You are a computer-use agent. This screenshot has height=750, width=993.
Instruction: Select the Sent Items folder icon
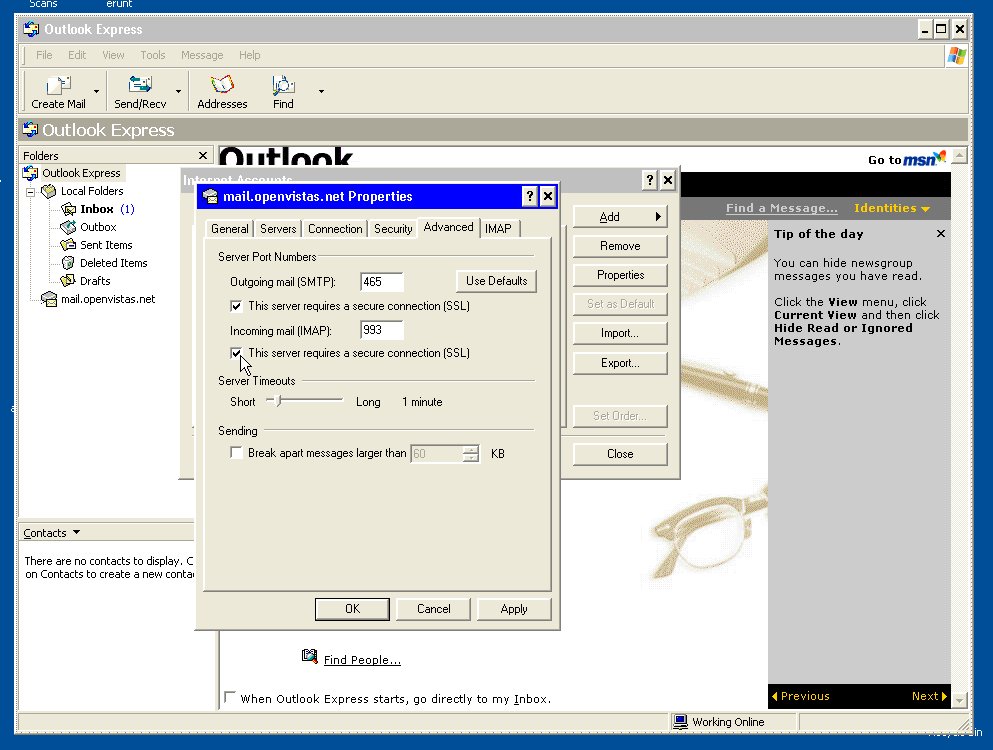[68, 245]
